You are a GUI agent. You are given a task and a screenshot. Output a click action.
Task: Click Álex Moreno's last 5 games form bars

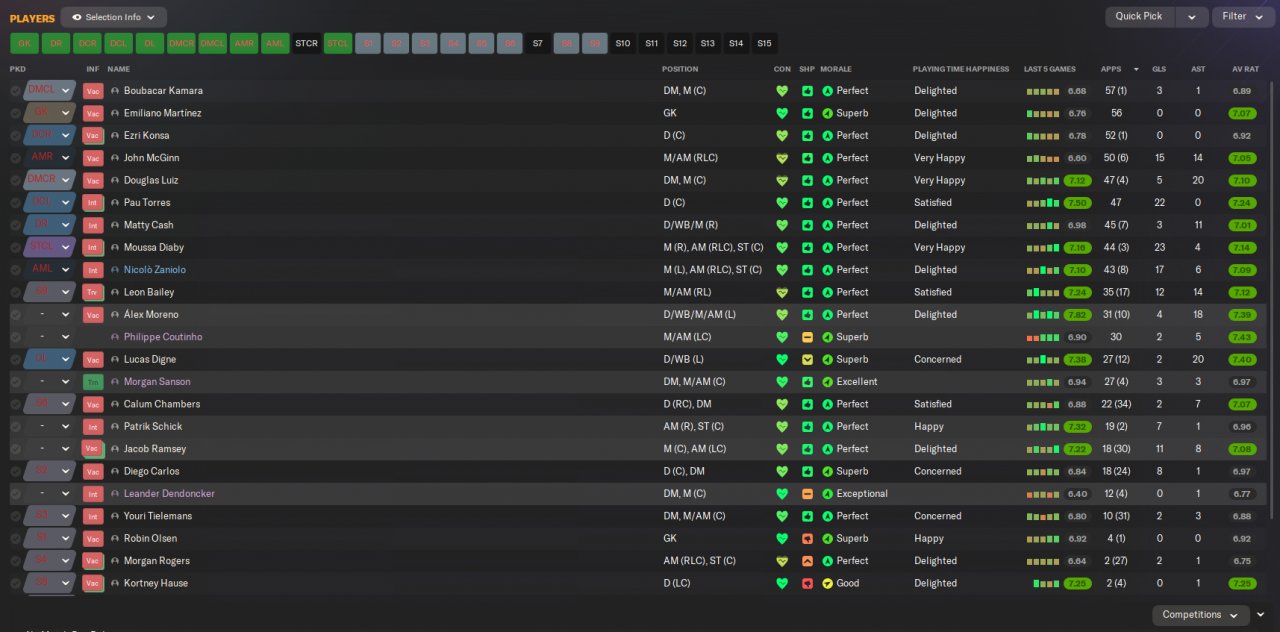1043,315
